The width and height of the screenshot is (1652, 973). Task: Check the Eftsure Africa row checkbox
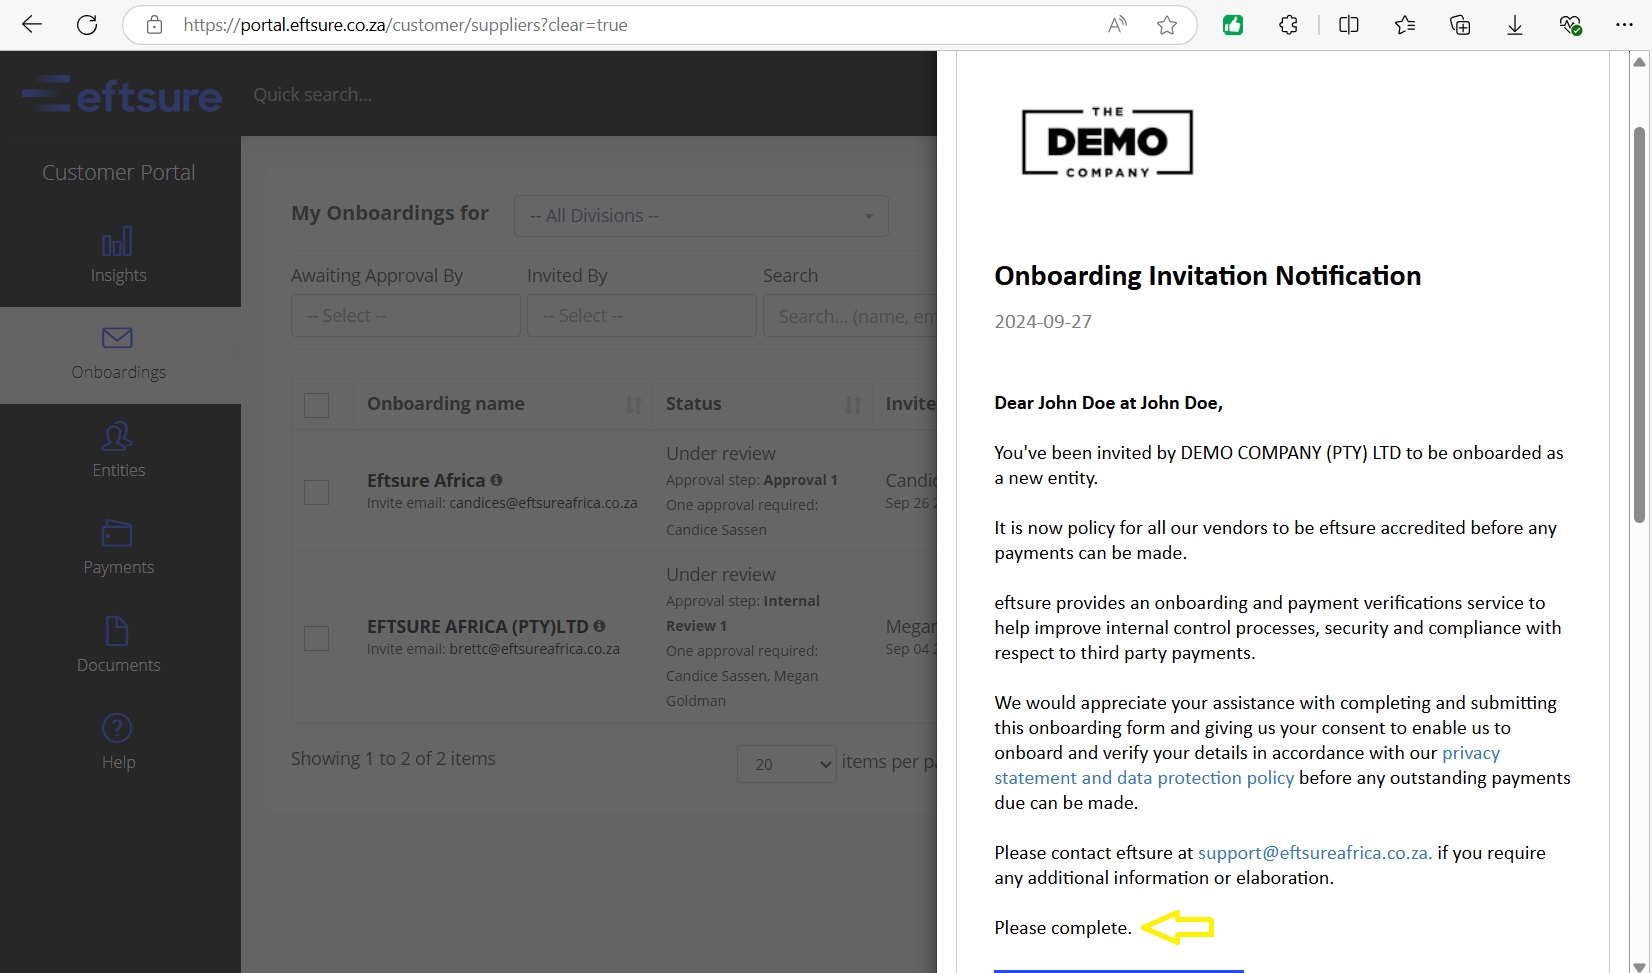tap(316, 492)
